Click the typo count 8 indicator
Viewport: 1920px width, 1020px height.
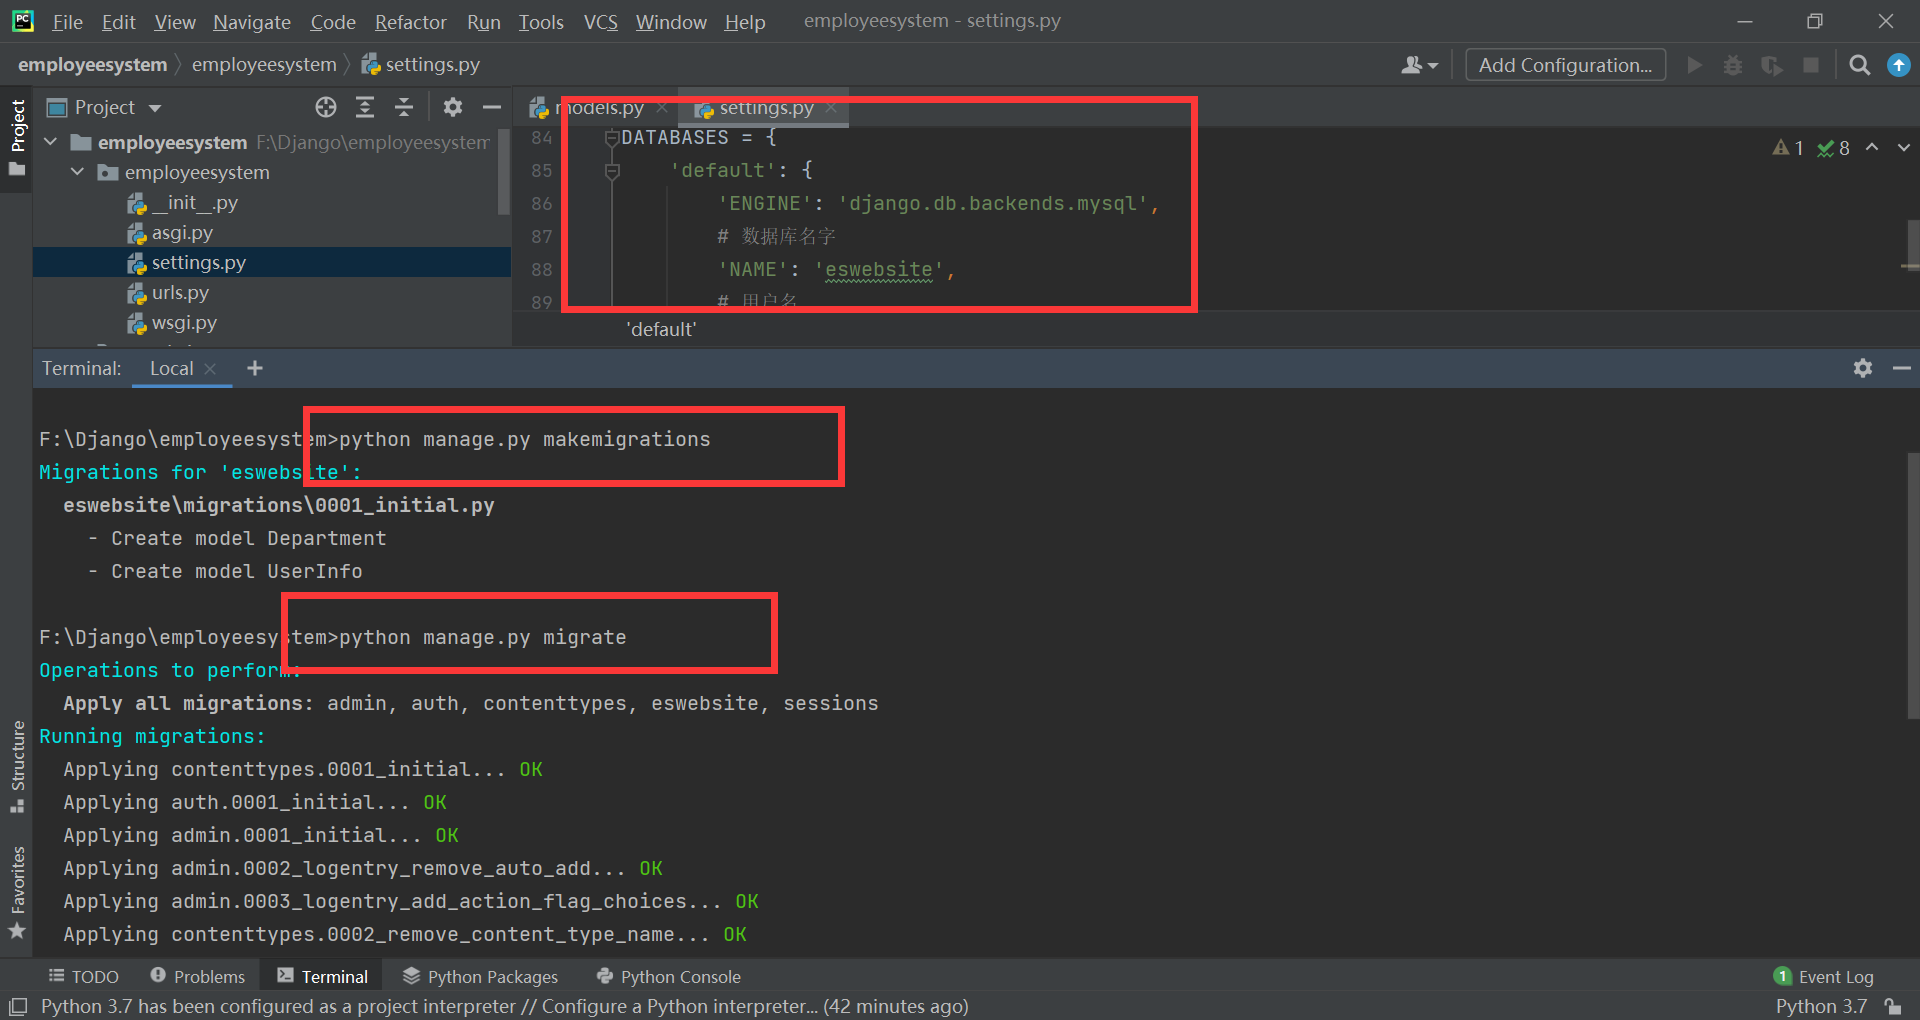tap(1834, 148)
